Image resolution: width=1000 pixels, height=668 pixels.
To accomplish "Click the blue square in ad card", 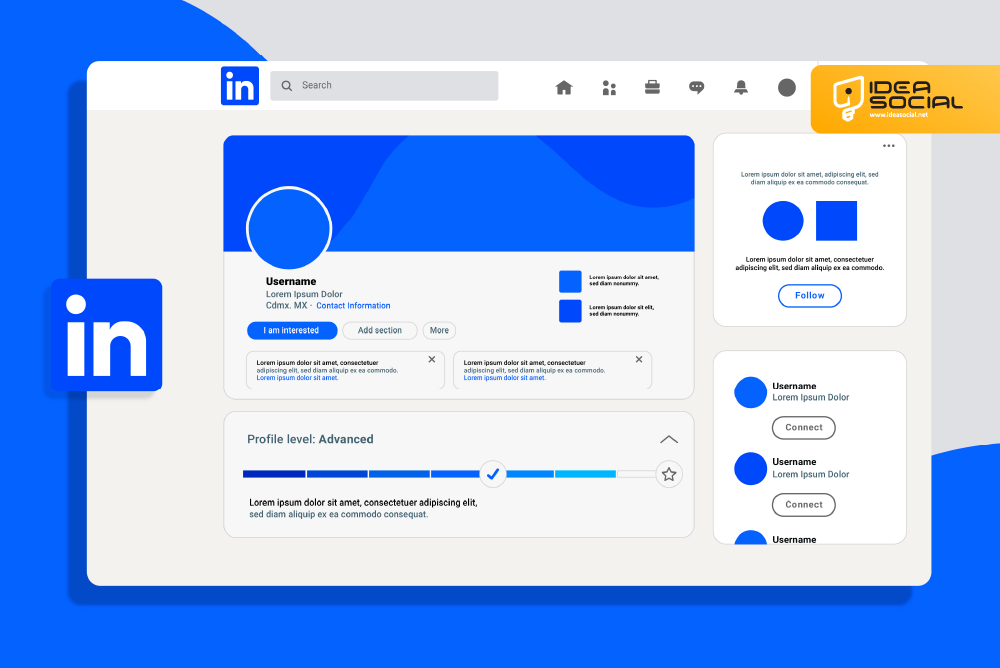I will point(836,221).
